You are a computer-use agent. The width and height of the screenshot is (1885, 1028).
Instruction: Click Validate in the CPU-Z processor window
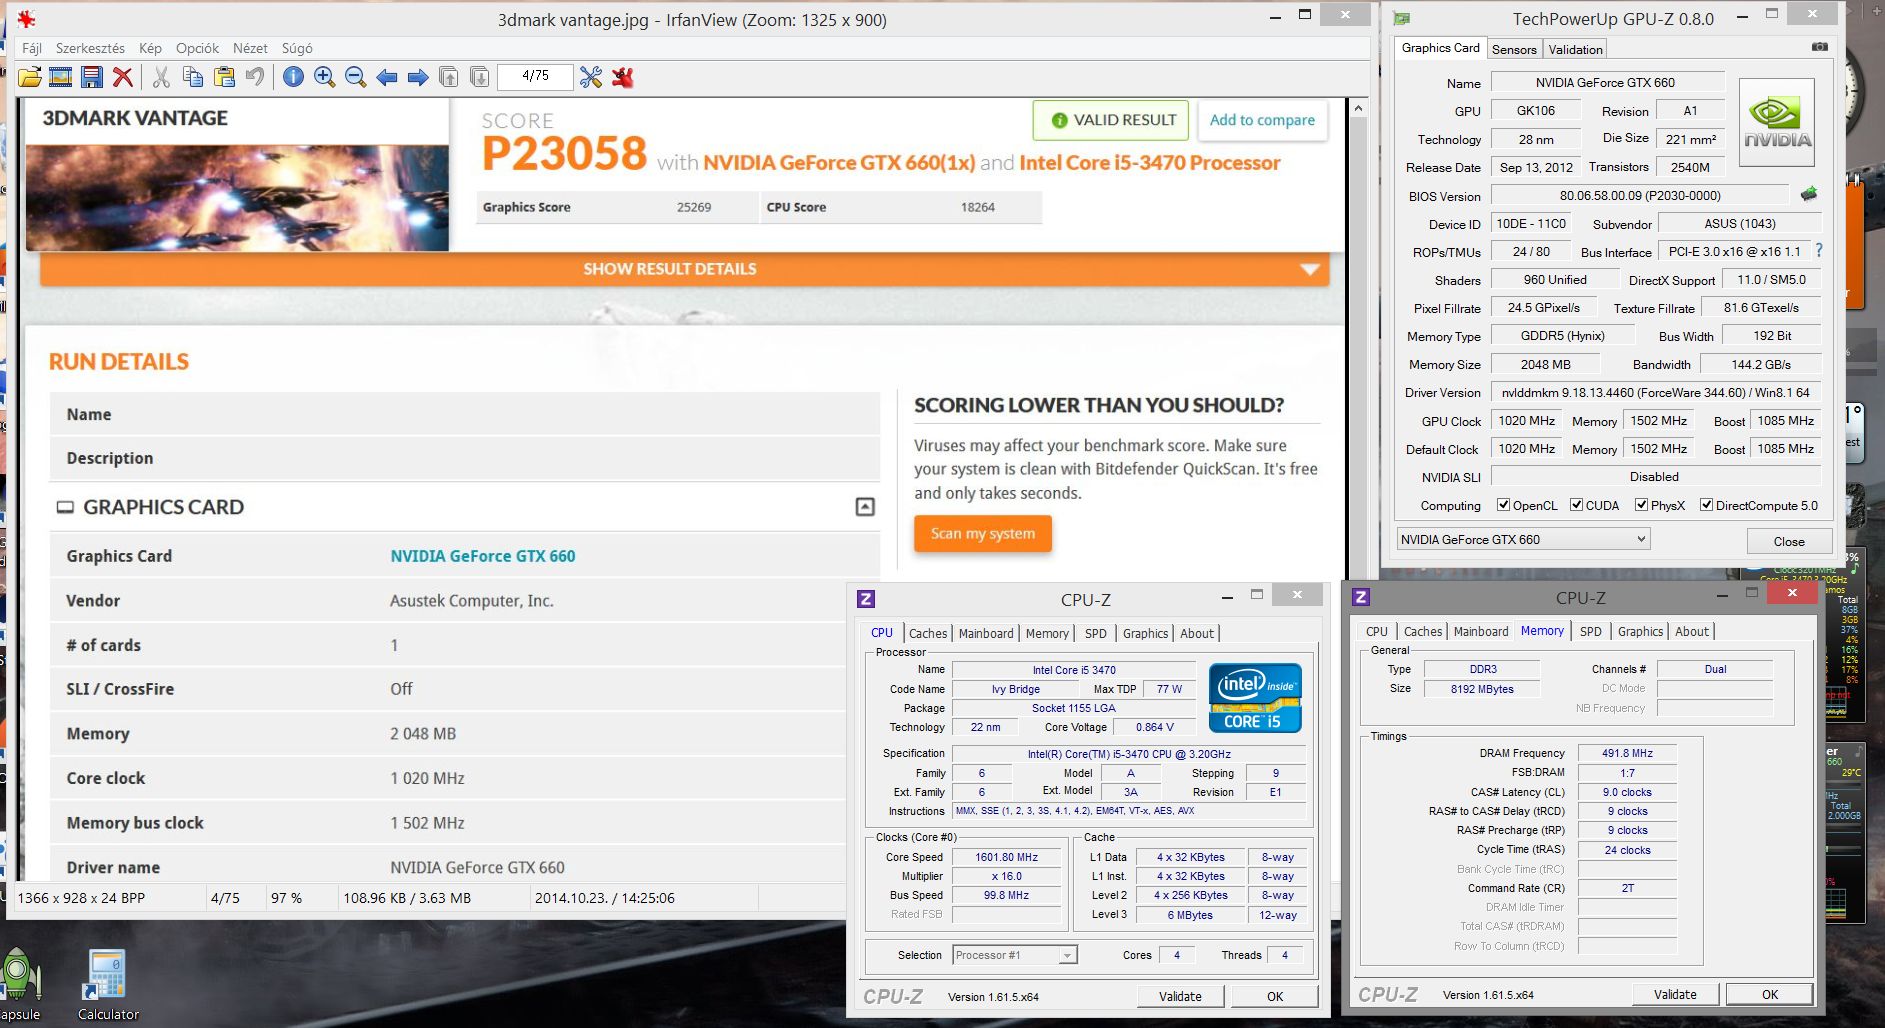(x=1180, y=996)
